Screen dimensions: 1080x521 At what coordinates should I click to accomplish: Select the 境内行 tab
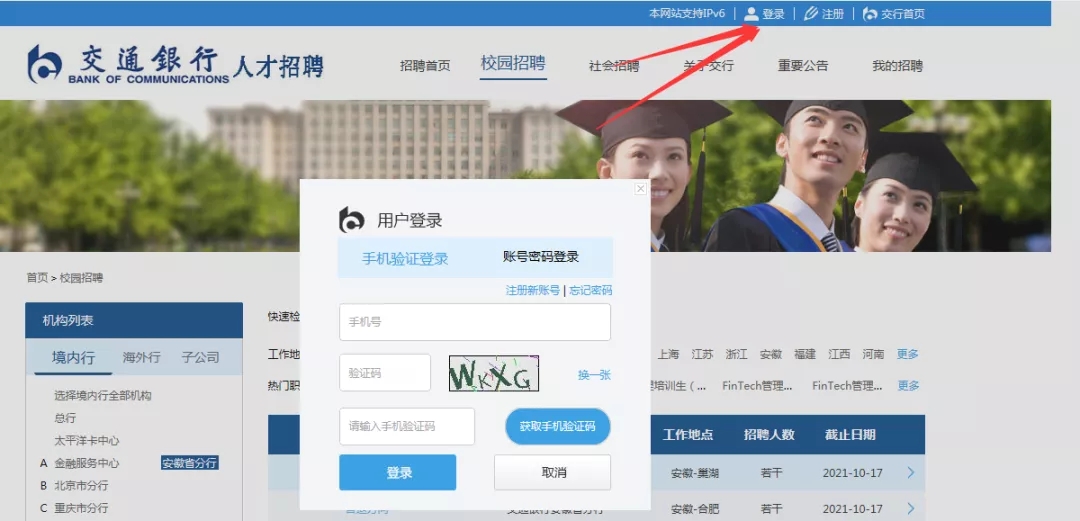(73, 357)
